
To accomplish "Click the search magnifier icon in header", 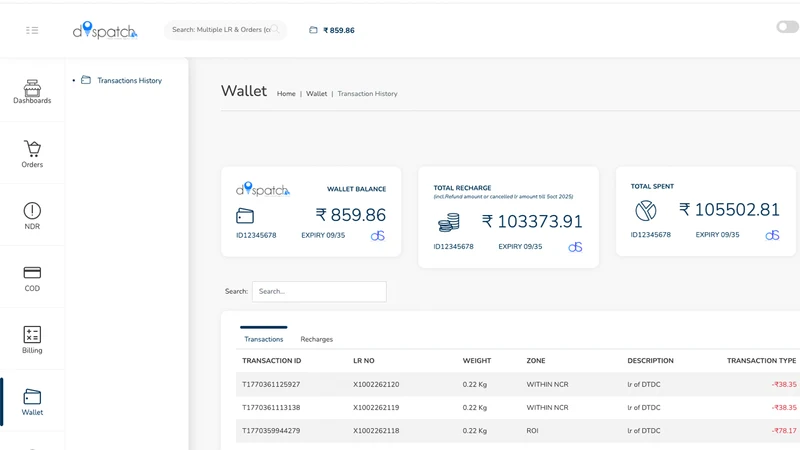I will (275, 29).
